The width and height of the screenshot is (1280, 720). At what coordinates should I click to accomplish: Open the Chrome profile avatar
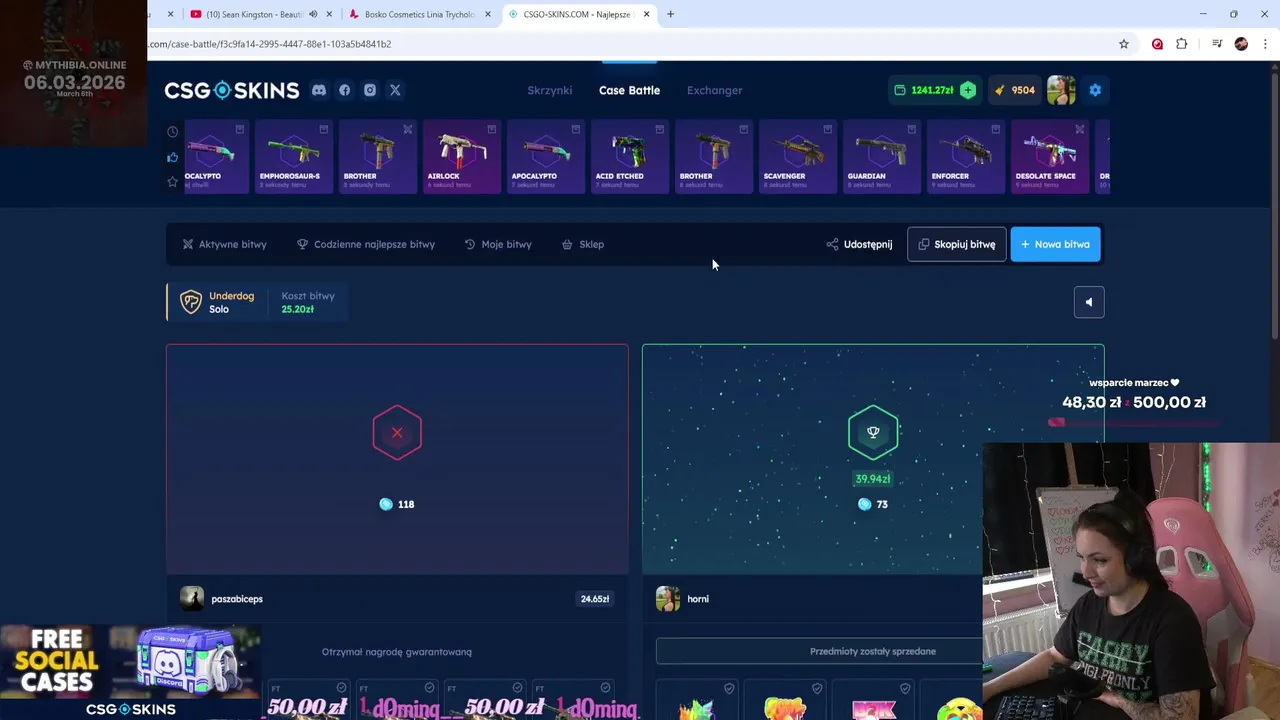[x=1241, y=44]
